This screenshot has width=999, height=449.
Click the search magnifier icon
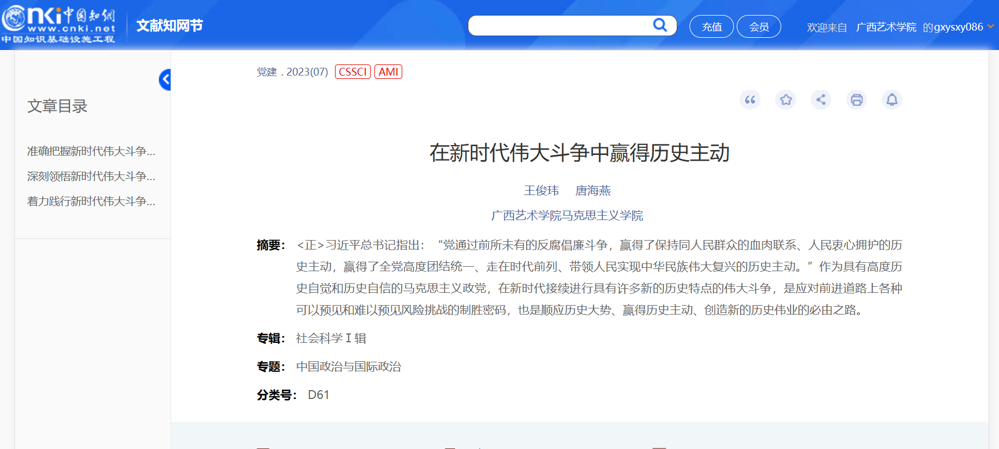pyautogui.click(x=660, y=25)
